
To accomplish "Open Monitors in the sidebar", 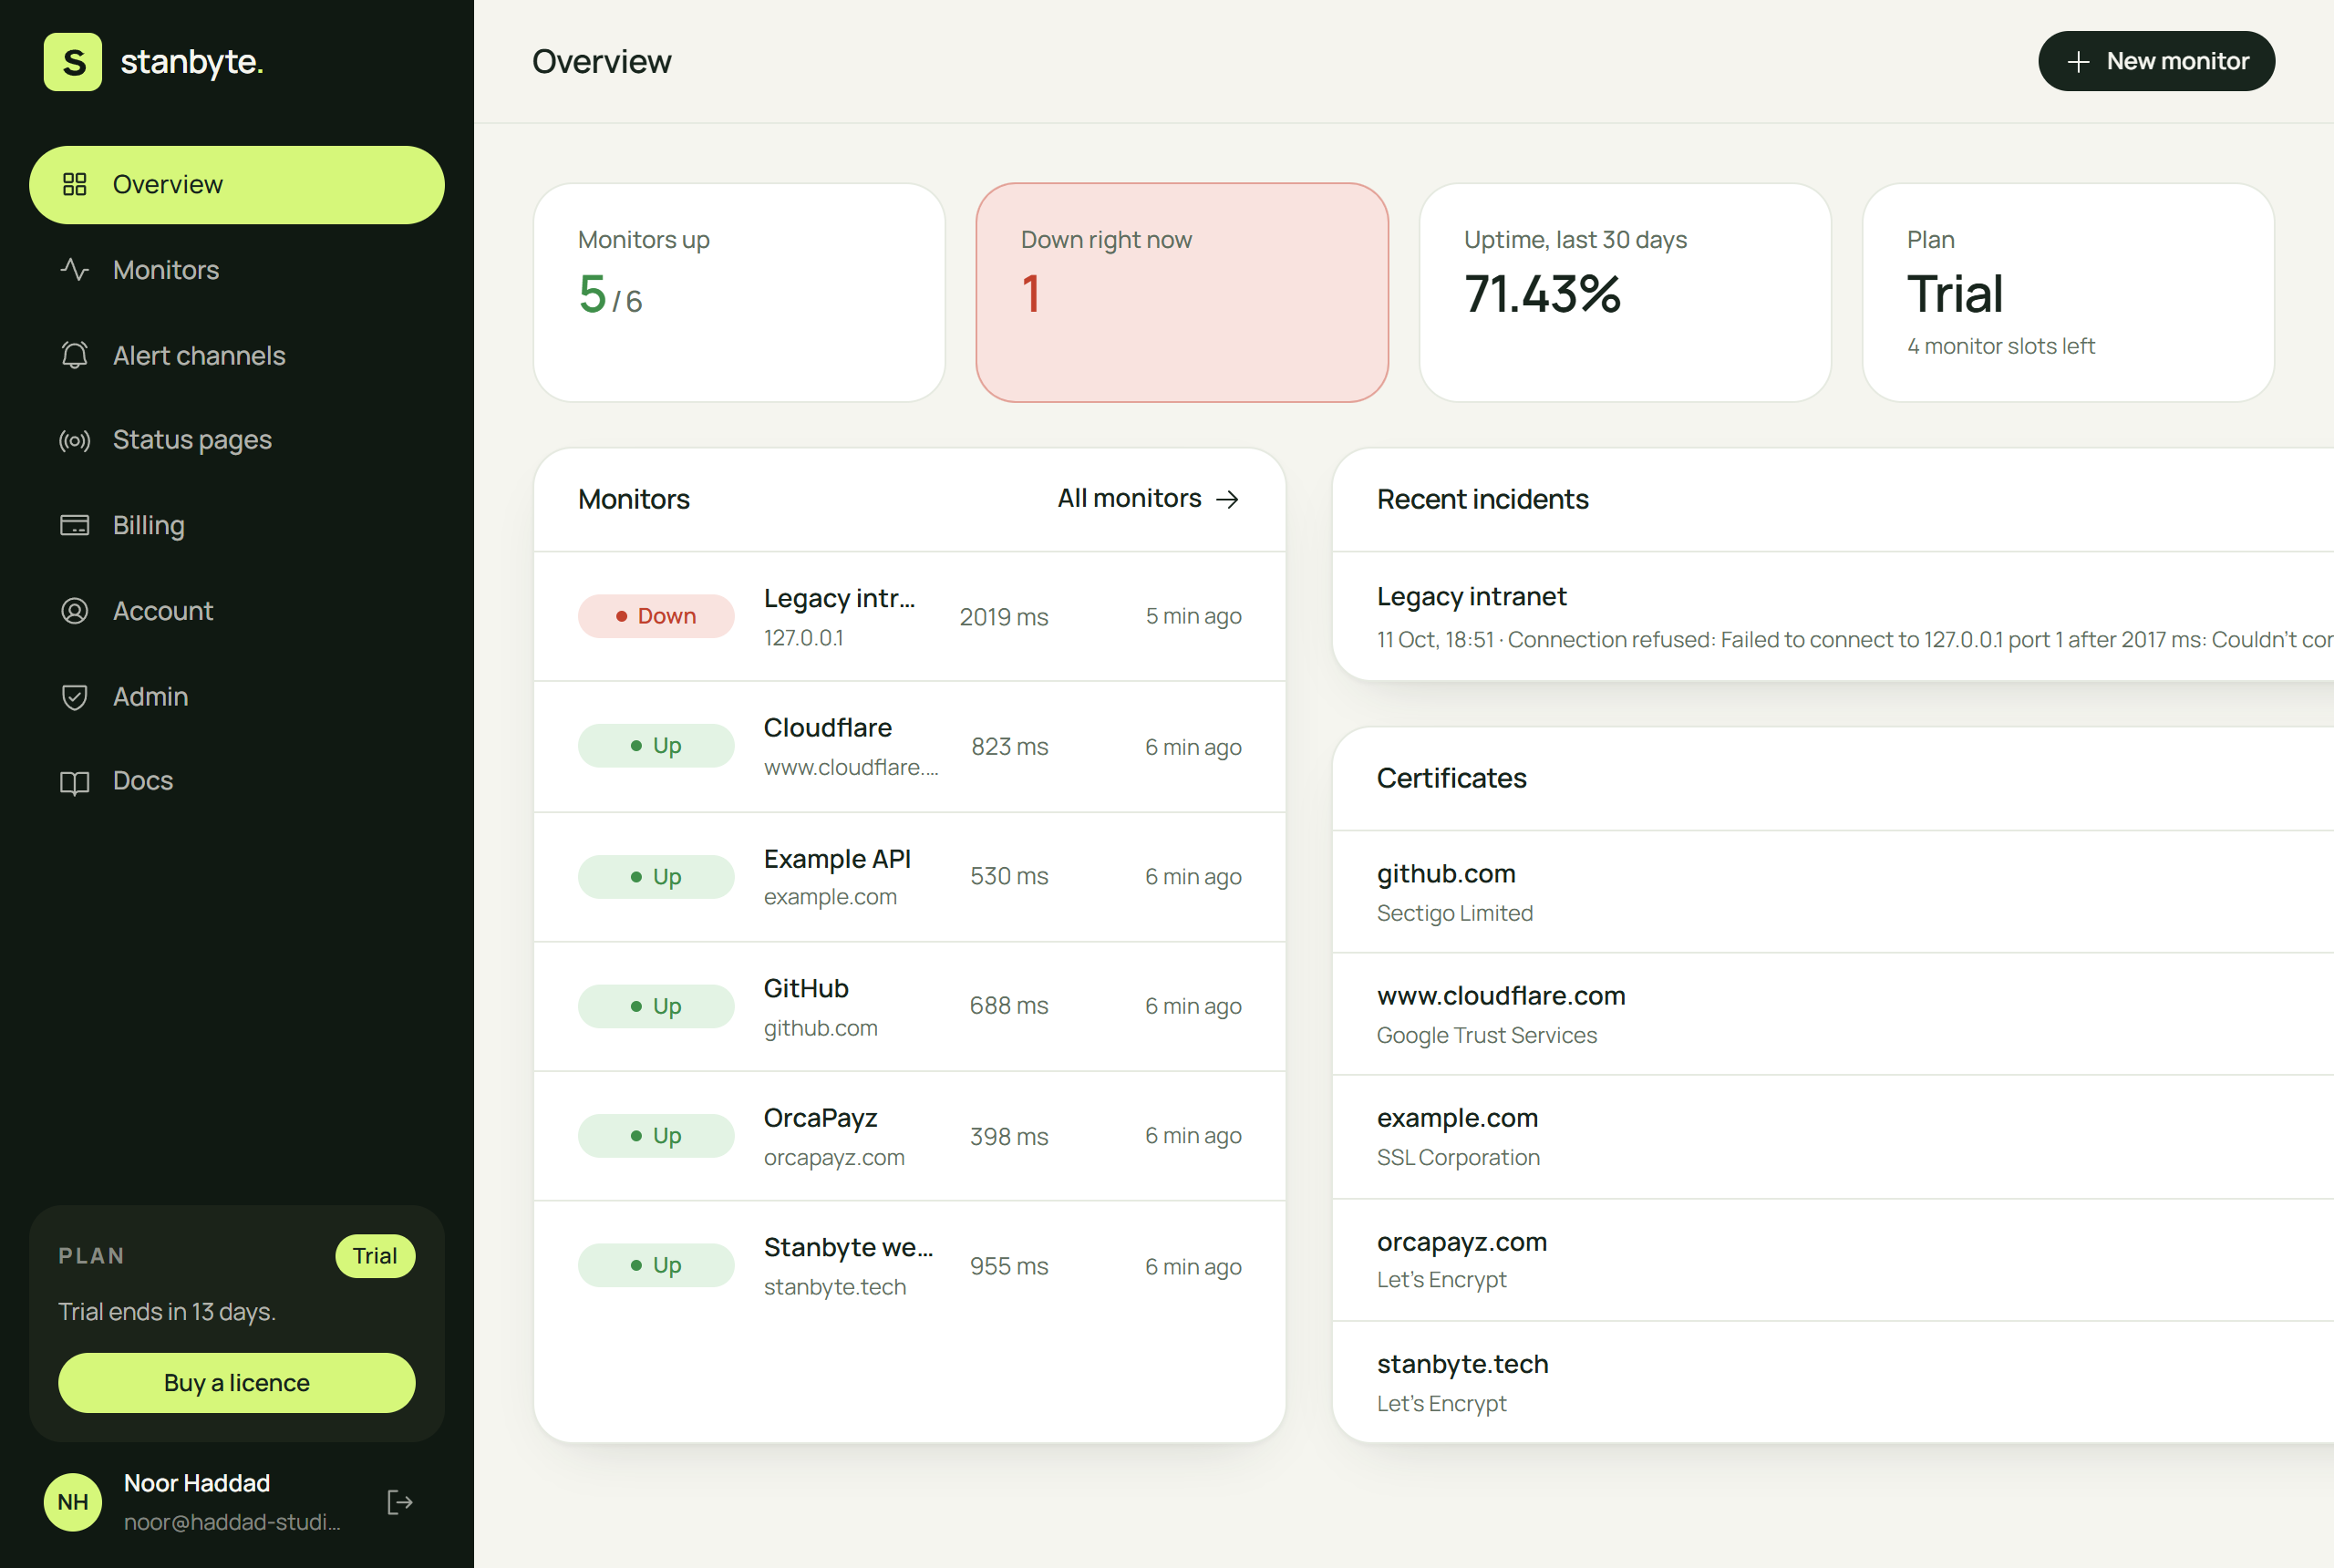I will [x=237, y=270].
